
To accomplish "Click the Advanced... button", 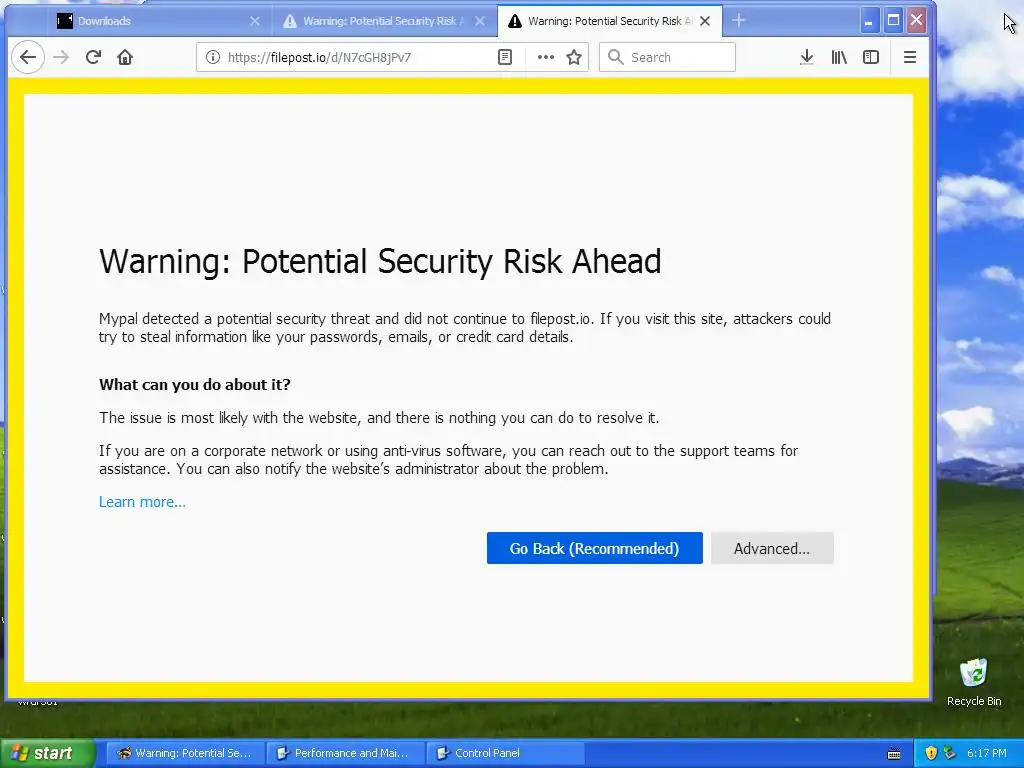I will tap(772, 548).
